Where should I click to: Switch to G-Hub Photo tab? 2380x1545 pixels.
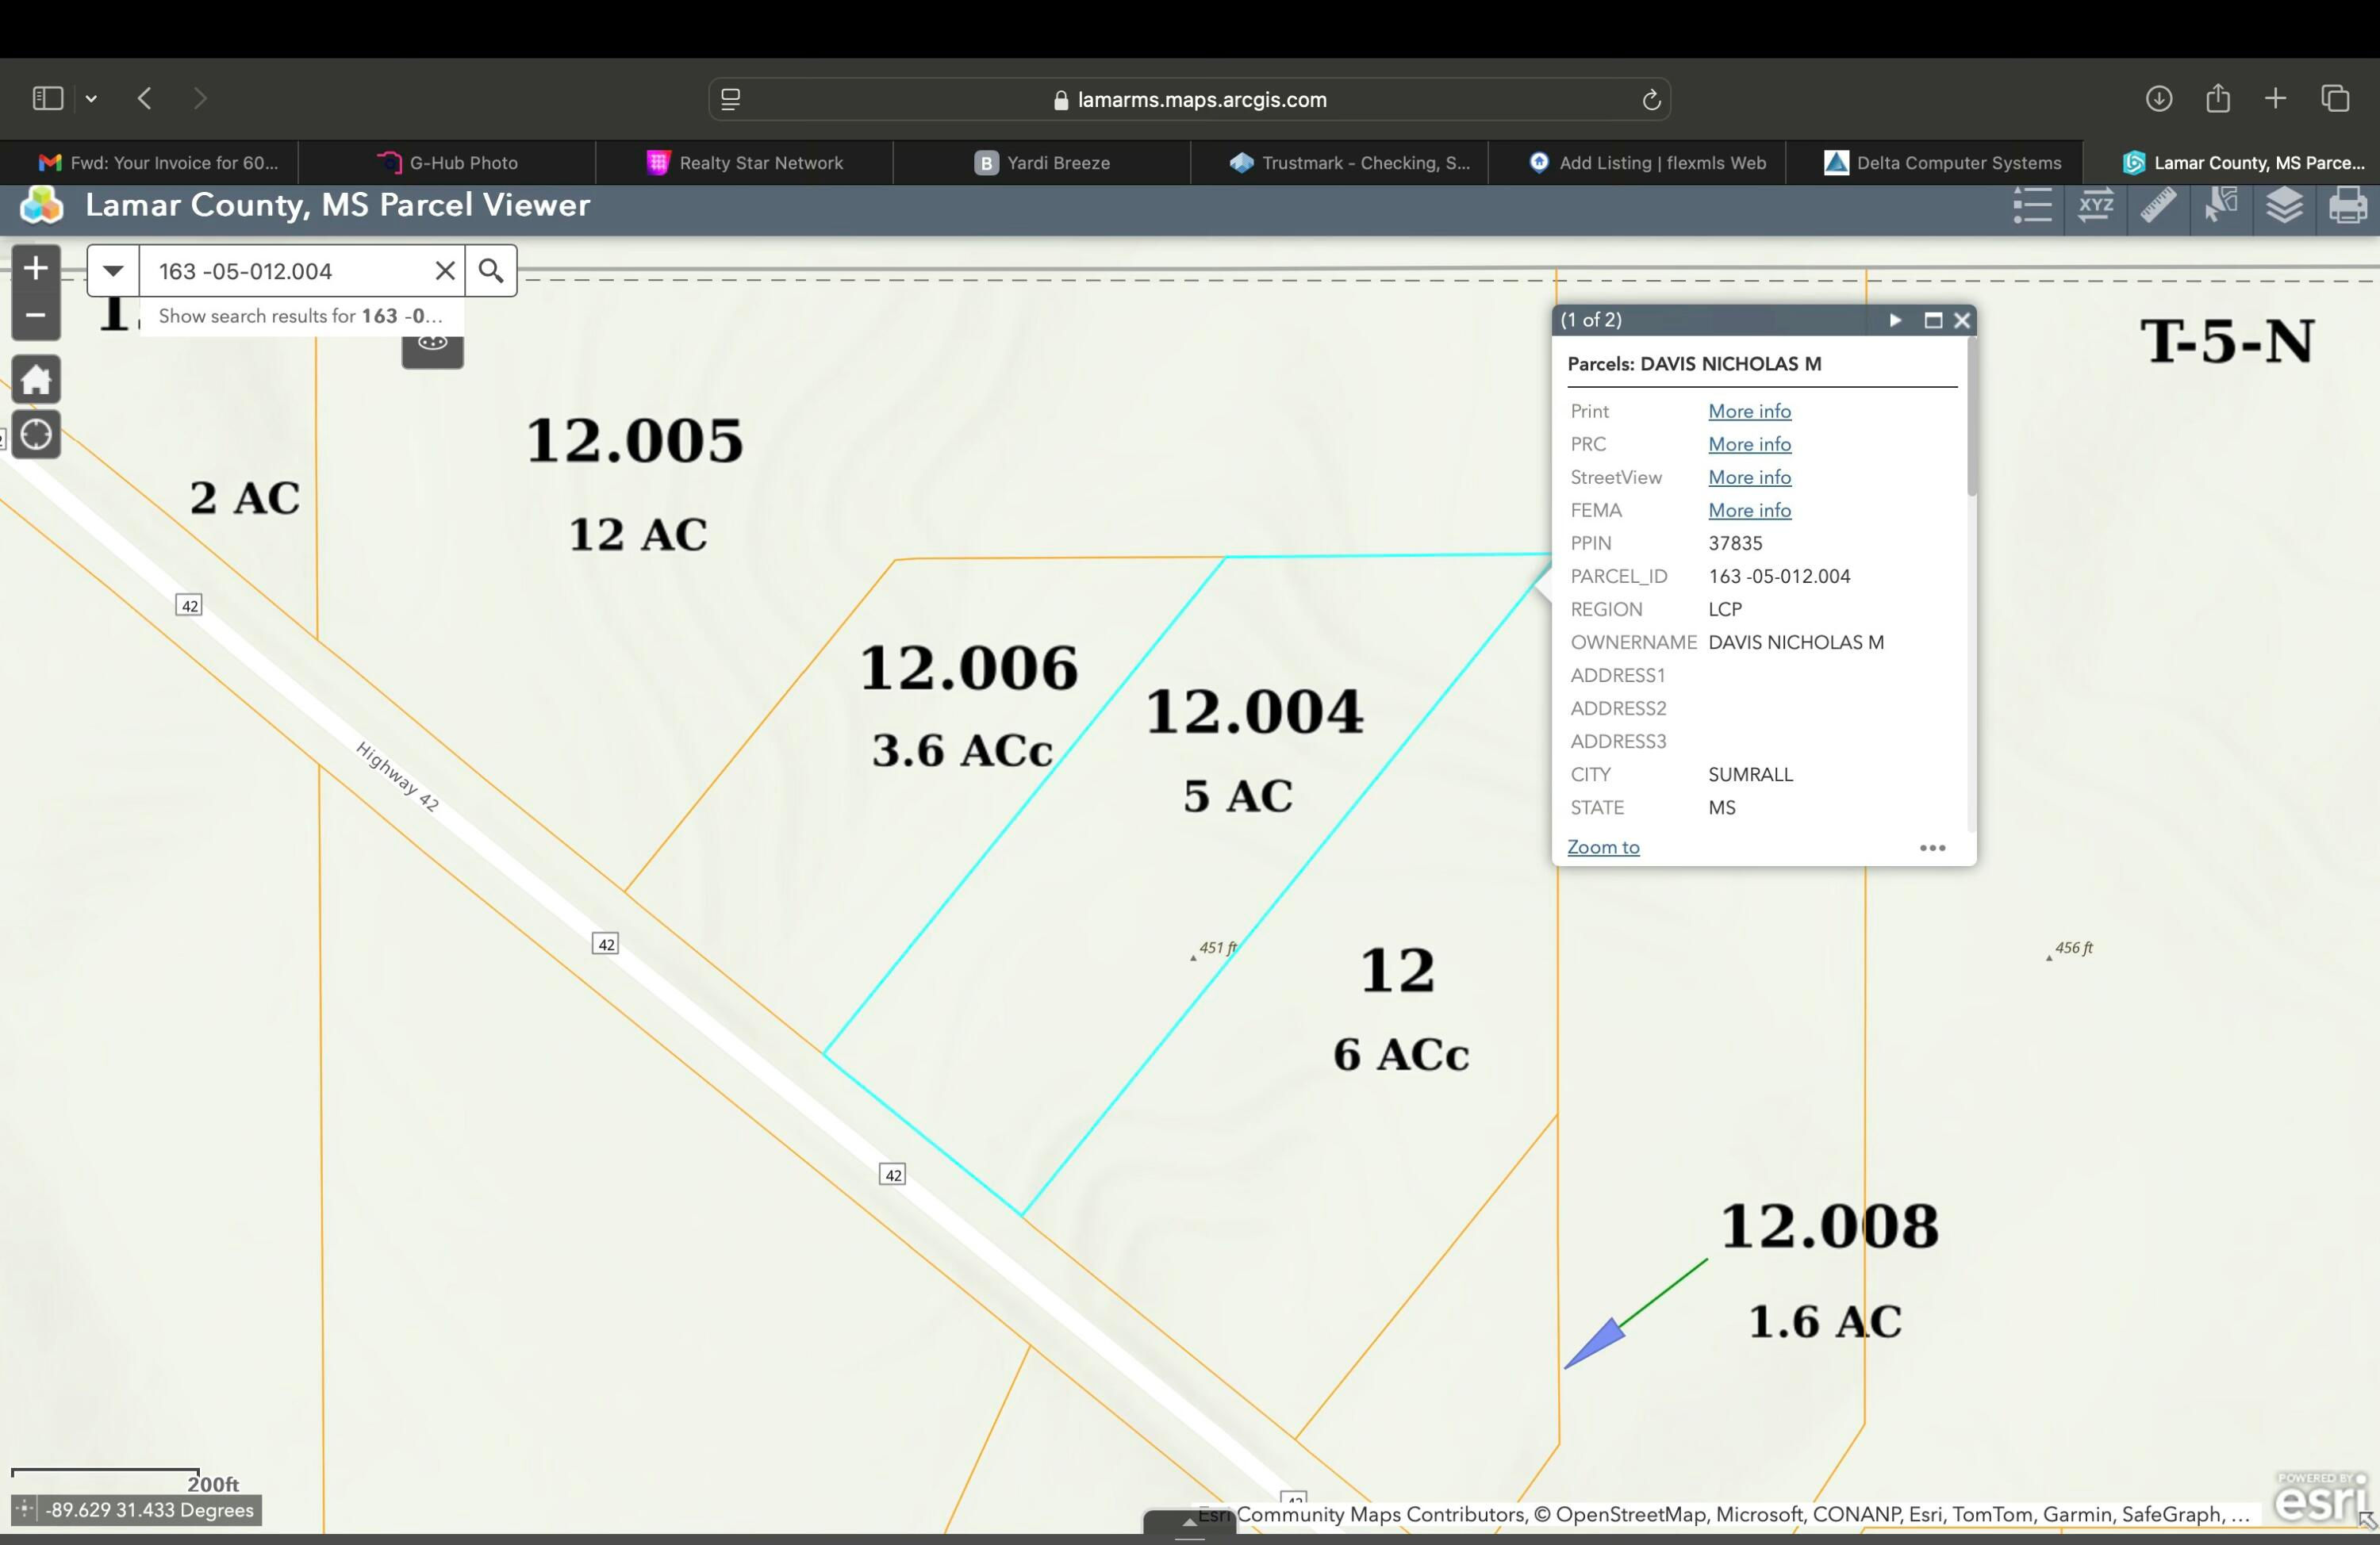(447, 162)
